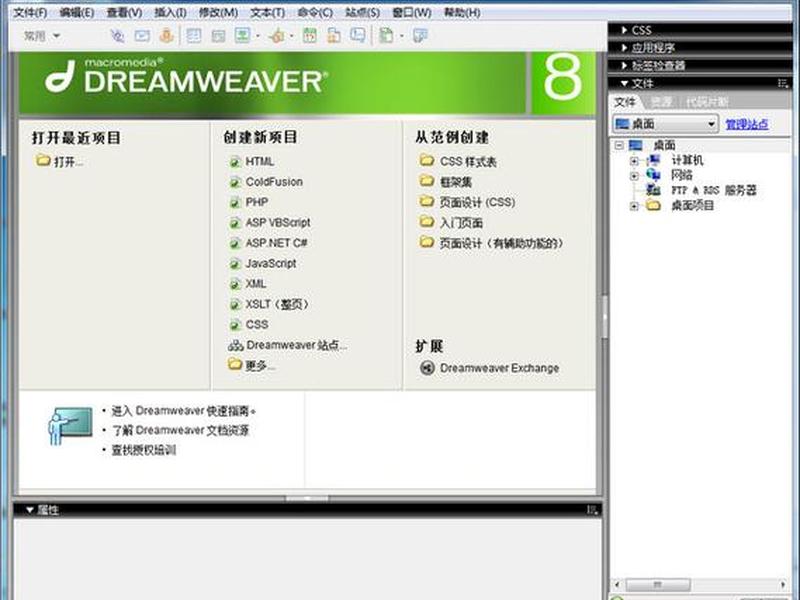Open the 窗口(W) menu
The height and width of the screenshot is (600, 800).
point(411,13)
